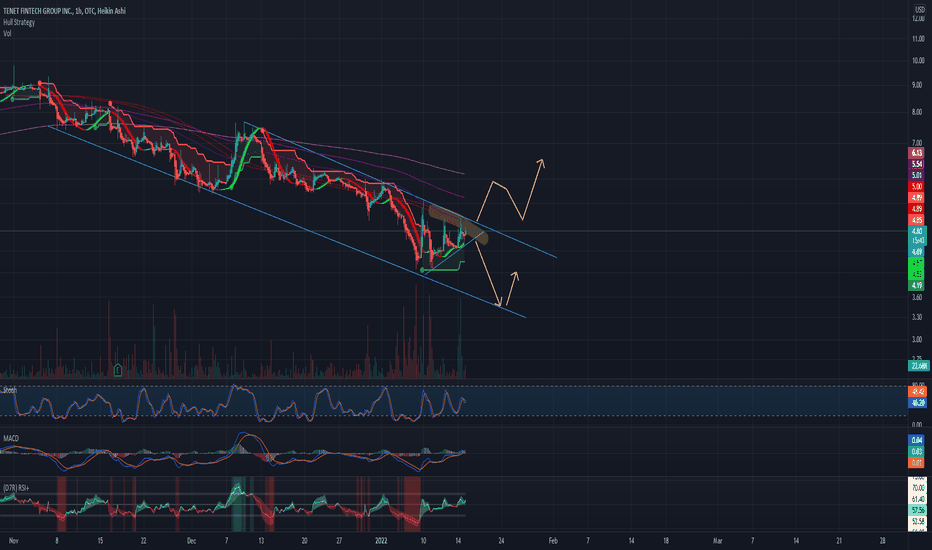Click the orange Stoch value label
Image resolution: width=932 pixels, height=550 pixels.
(x=918, y=392)
